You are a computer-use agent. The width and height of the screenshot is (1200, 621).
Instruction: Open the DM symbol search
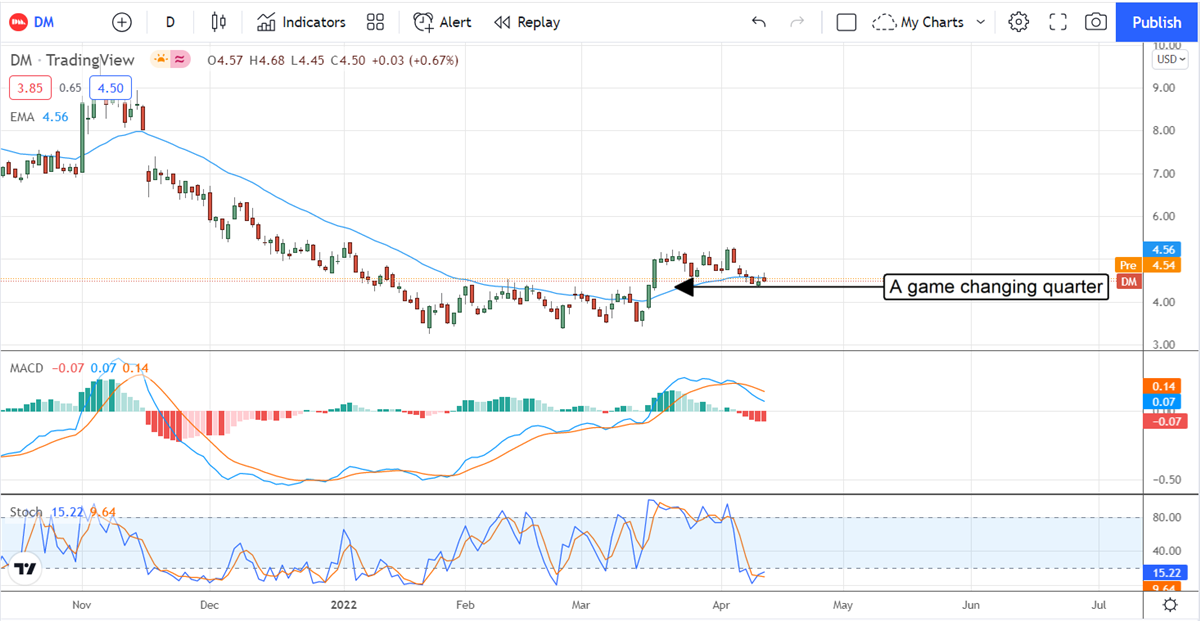[x=32, y=22]
